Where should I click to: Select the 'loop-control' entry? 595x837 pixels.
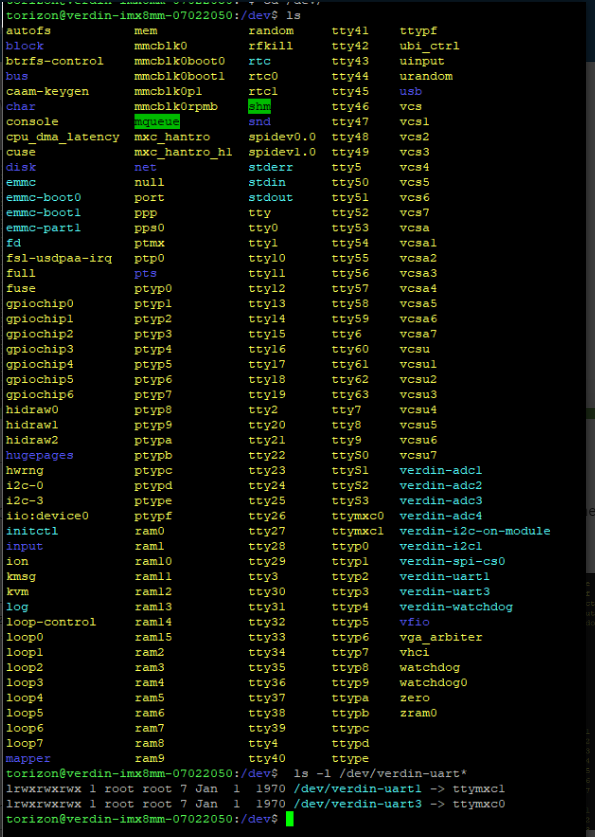pos(51,622)
